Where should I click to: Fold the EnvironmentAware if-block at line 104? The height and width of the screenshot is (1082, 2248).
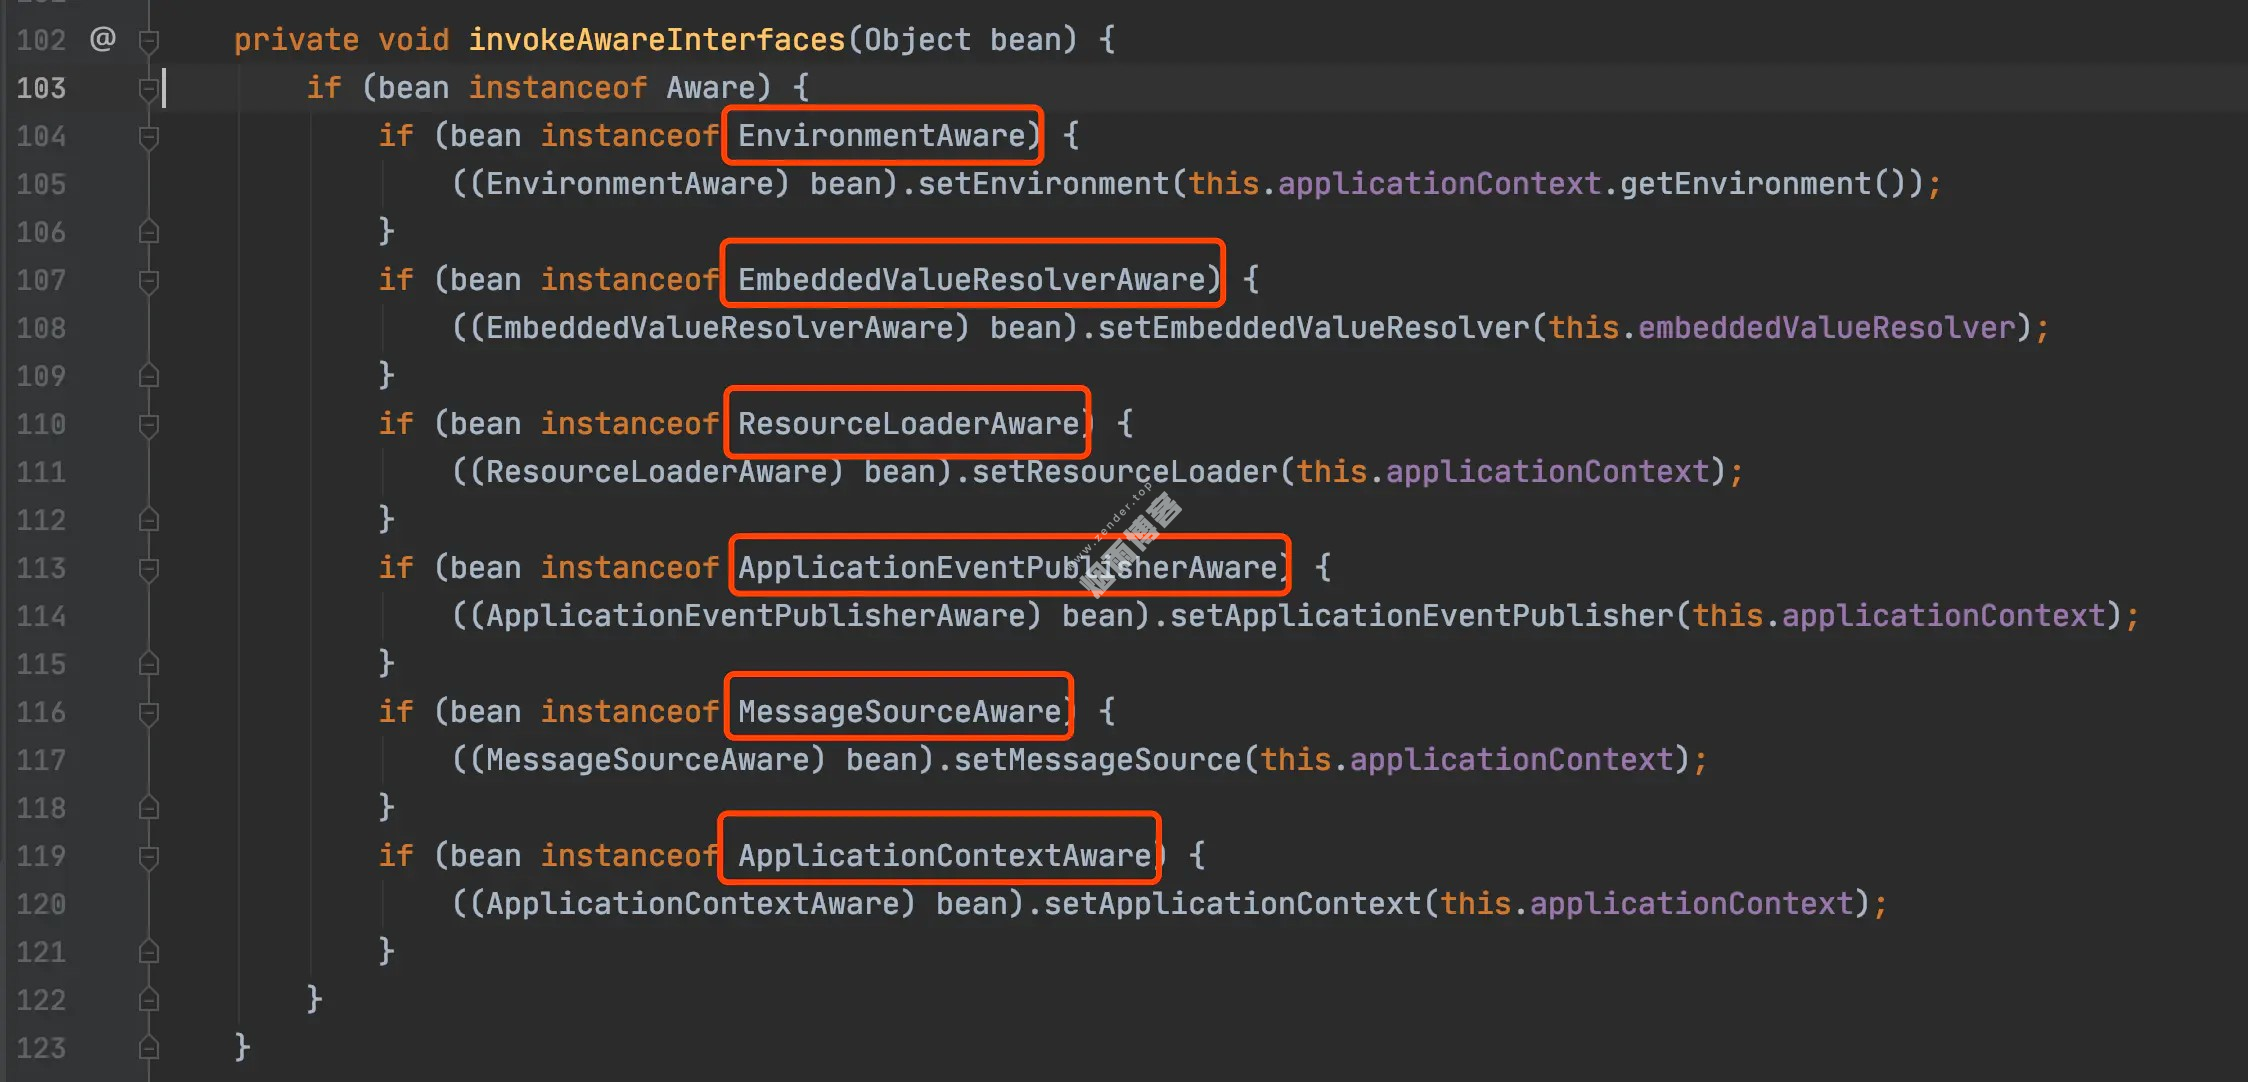(x=149, y=137)
